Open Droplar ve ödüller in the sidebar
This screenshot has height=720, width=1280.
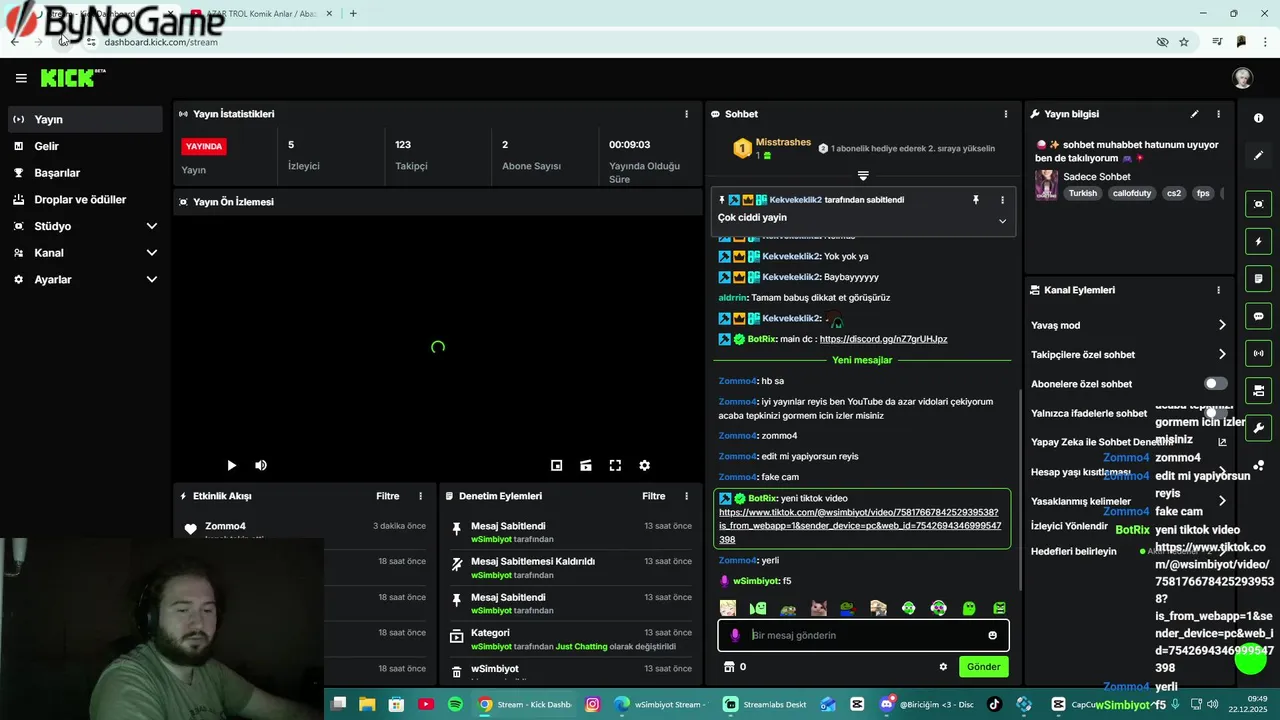click(85, 199)
